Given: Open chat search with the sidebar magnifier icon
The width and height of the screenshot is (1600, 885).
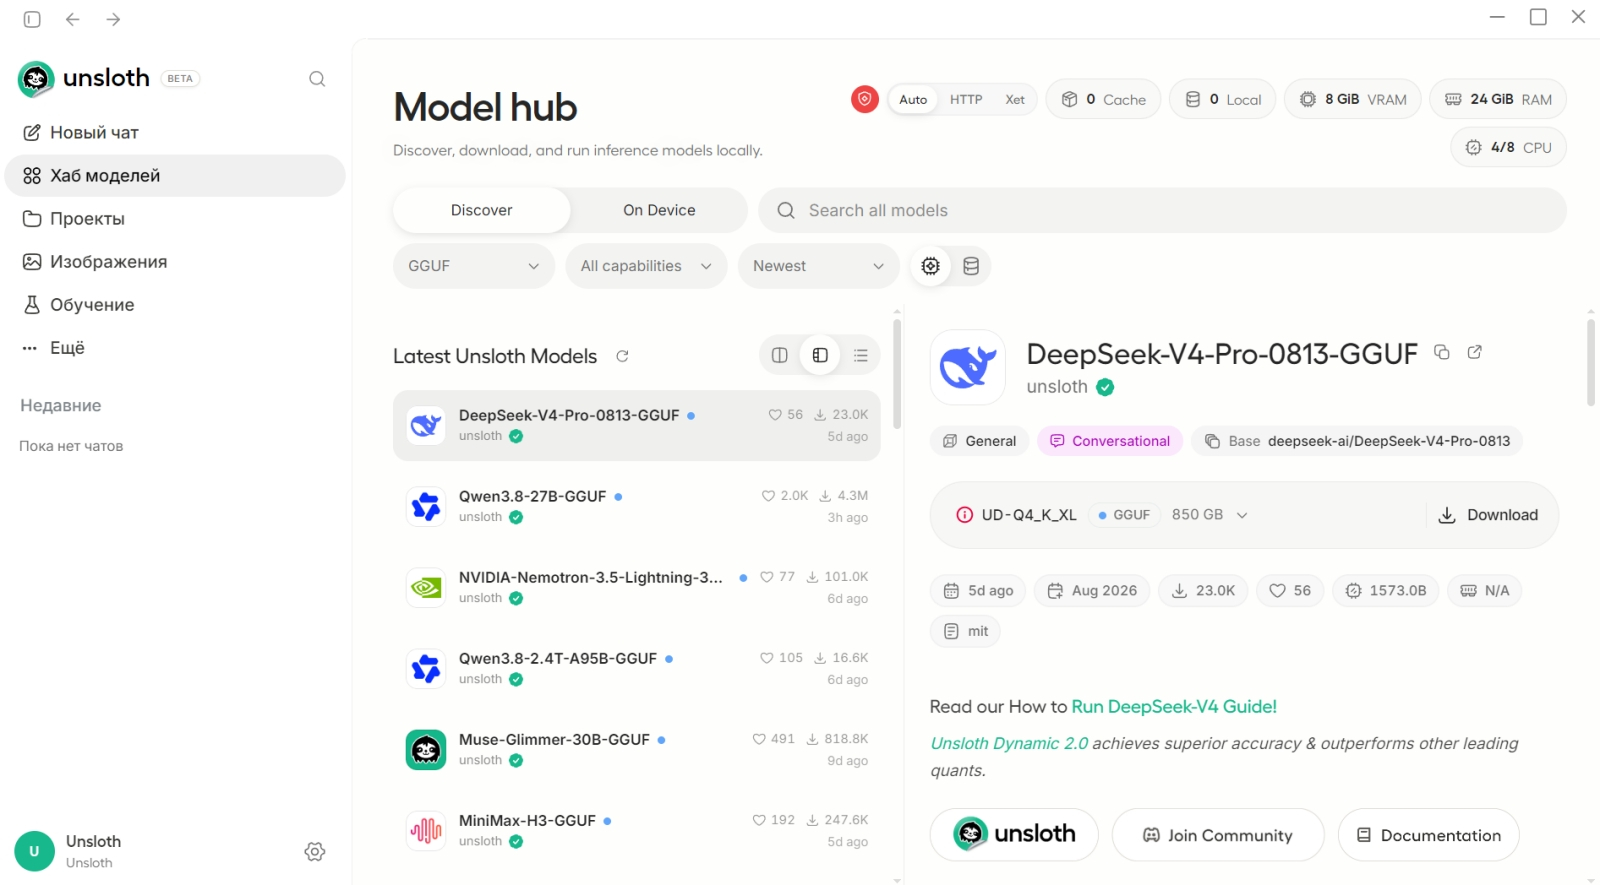Looking at the screenshot, I should click(x=317, y=79).
